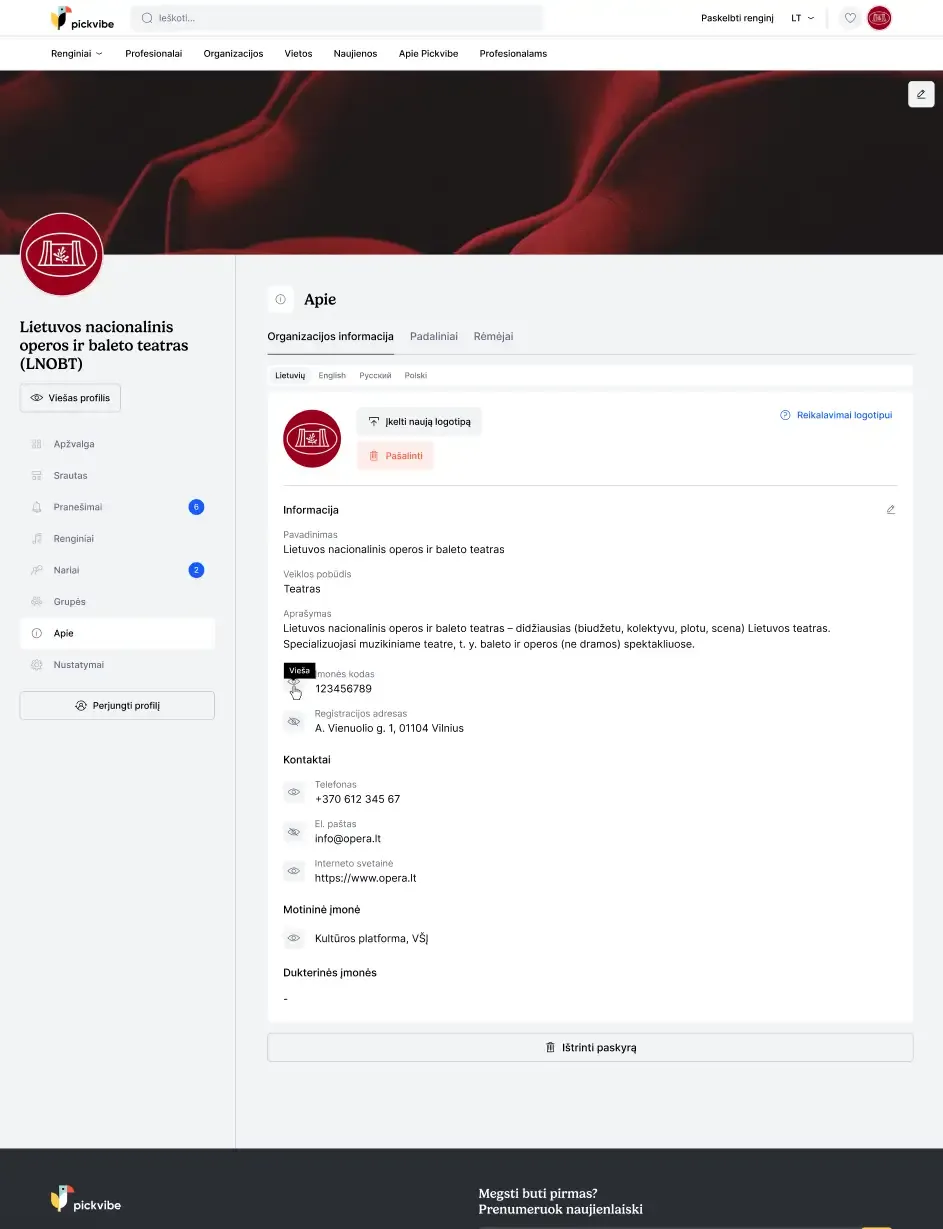
Task: Toggle visibility of Registracijos adresas
Action: [294, 721]
